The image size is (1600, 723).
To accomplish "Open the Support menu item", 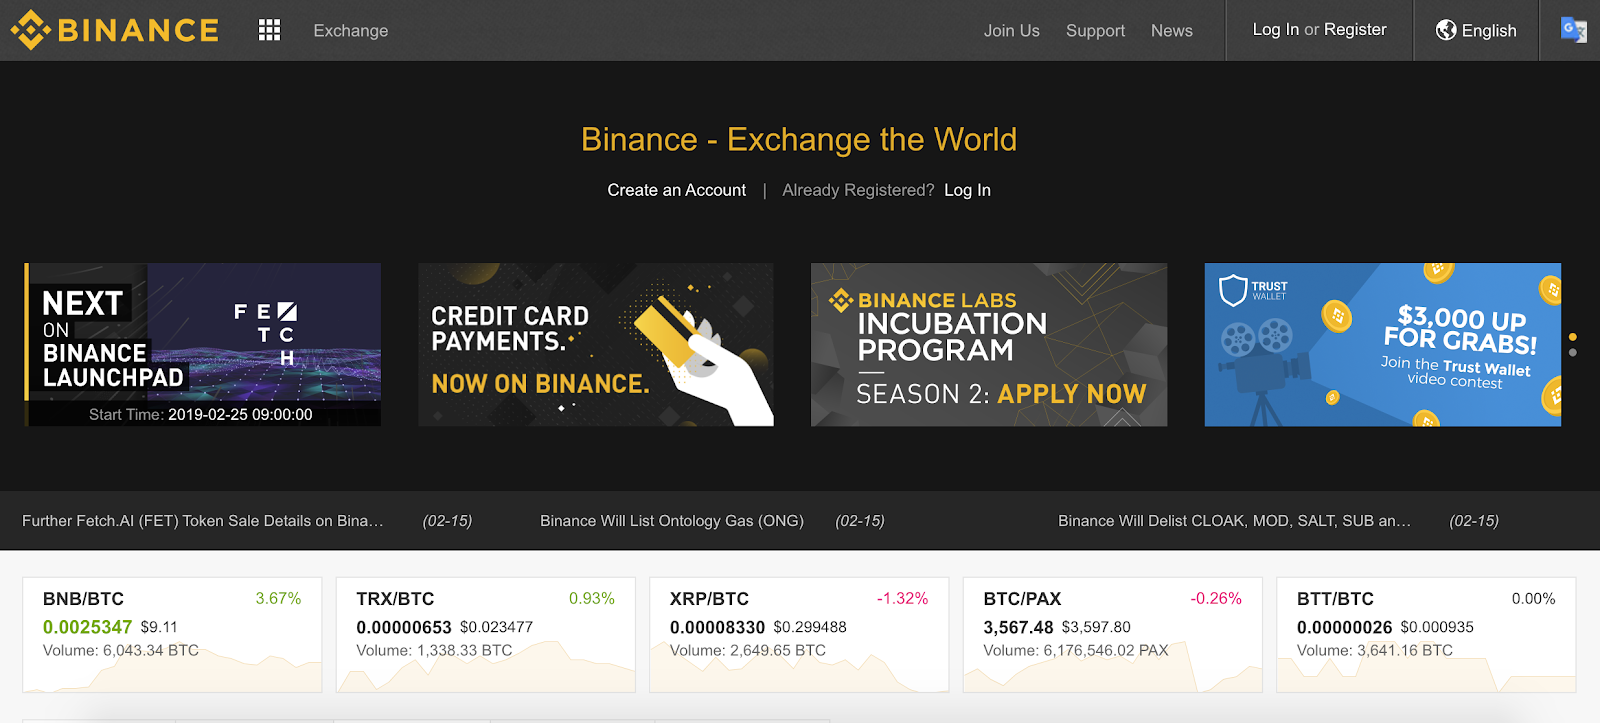I will 1095,31.
